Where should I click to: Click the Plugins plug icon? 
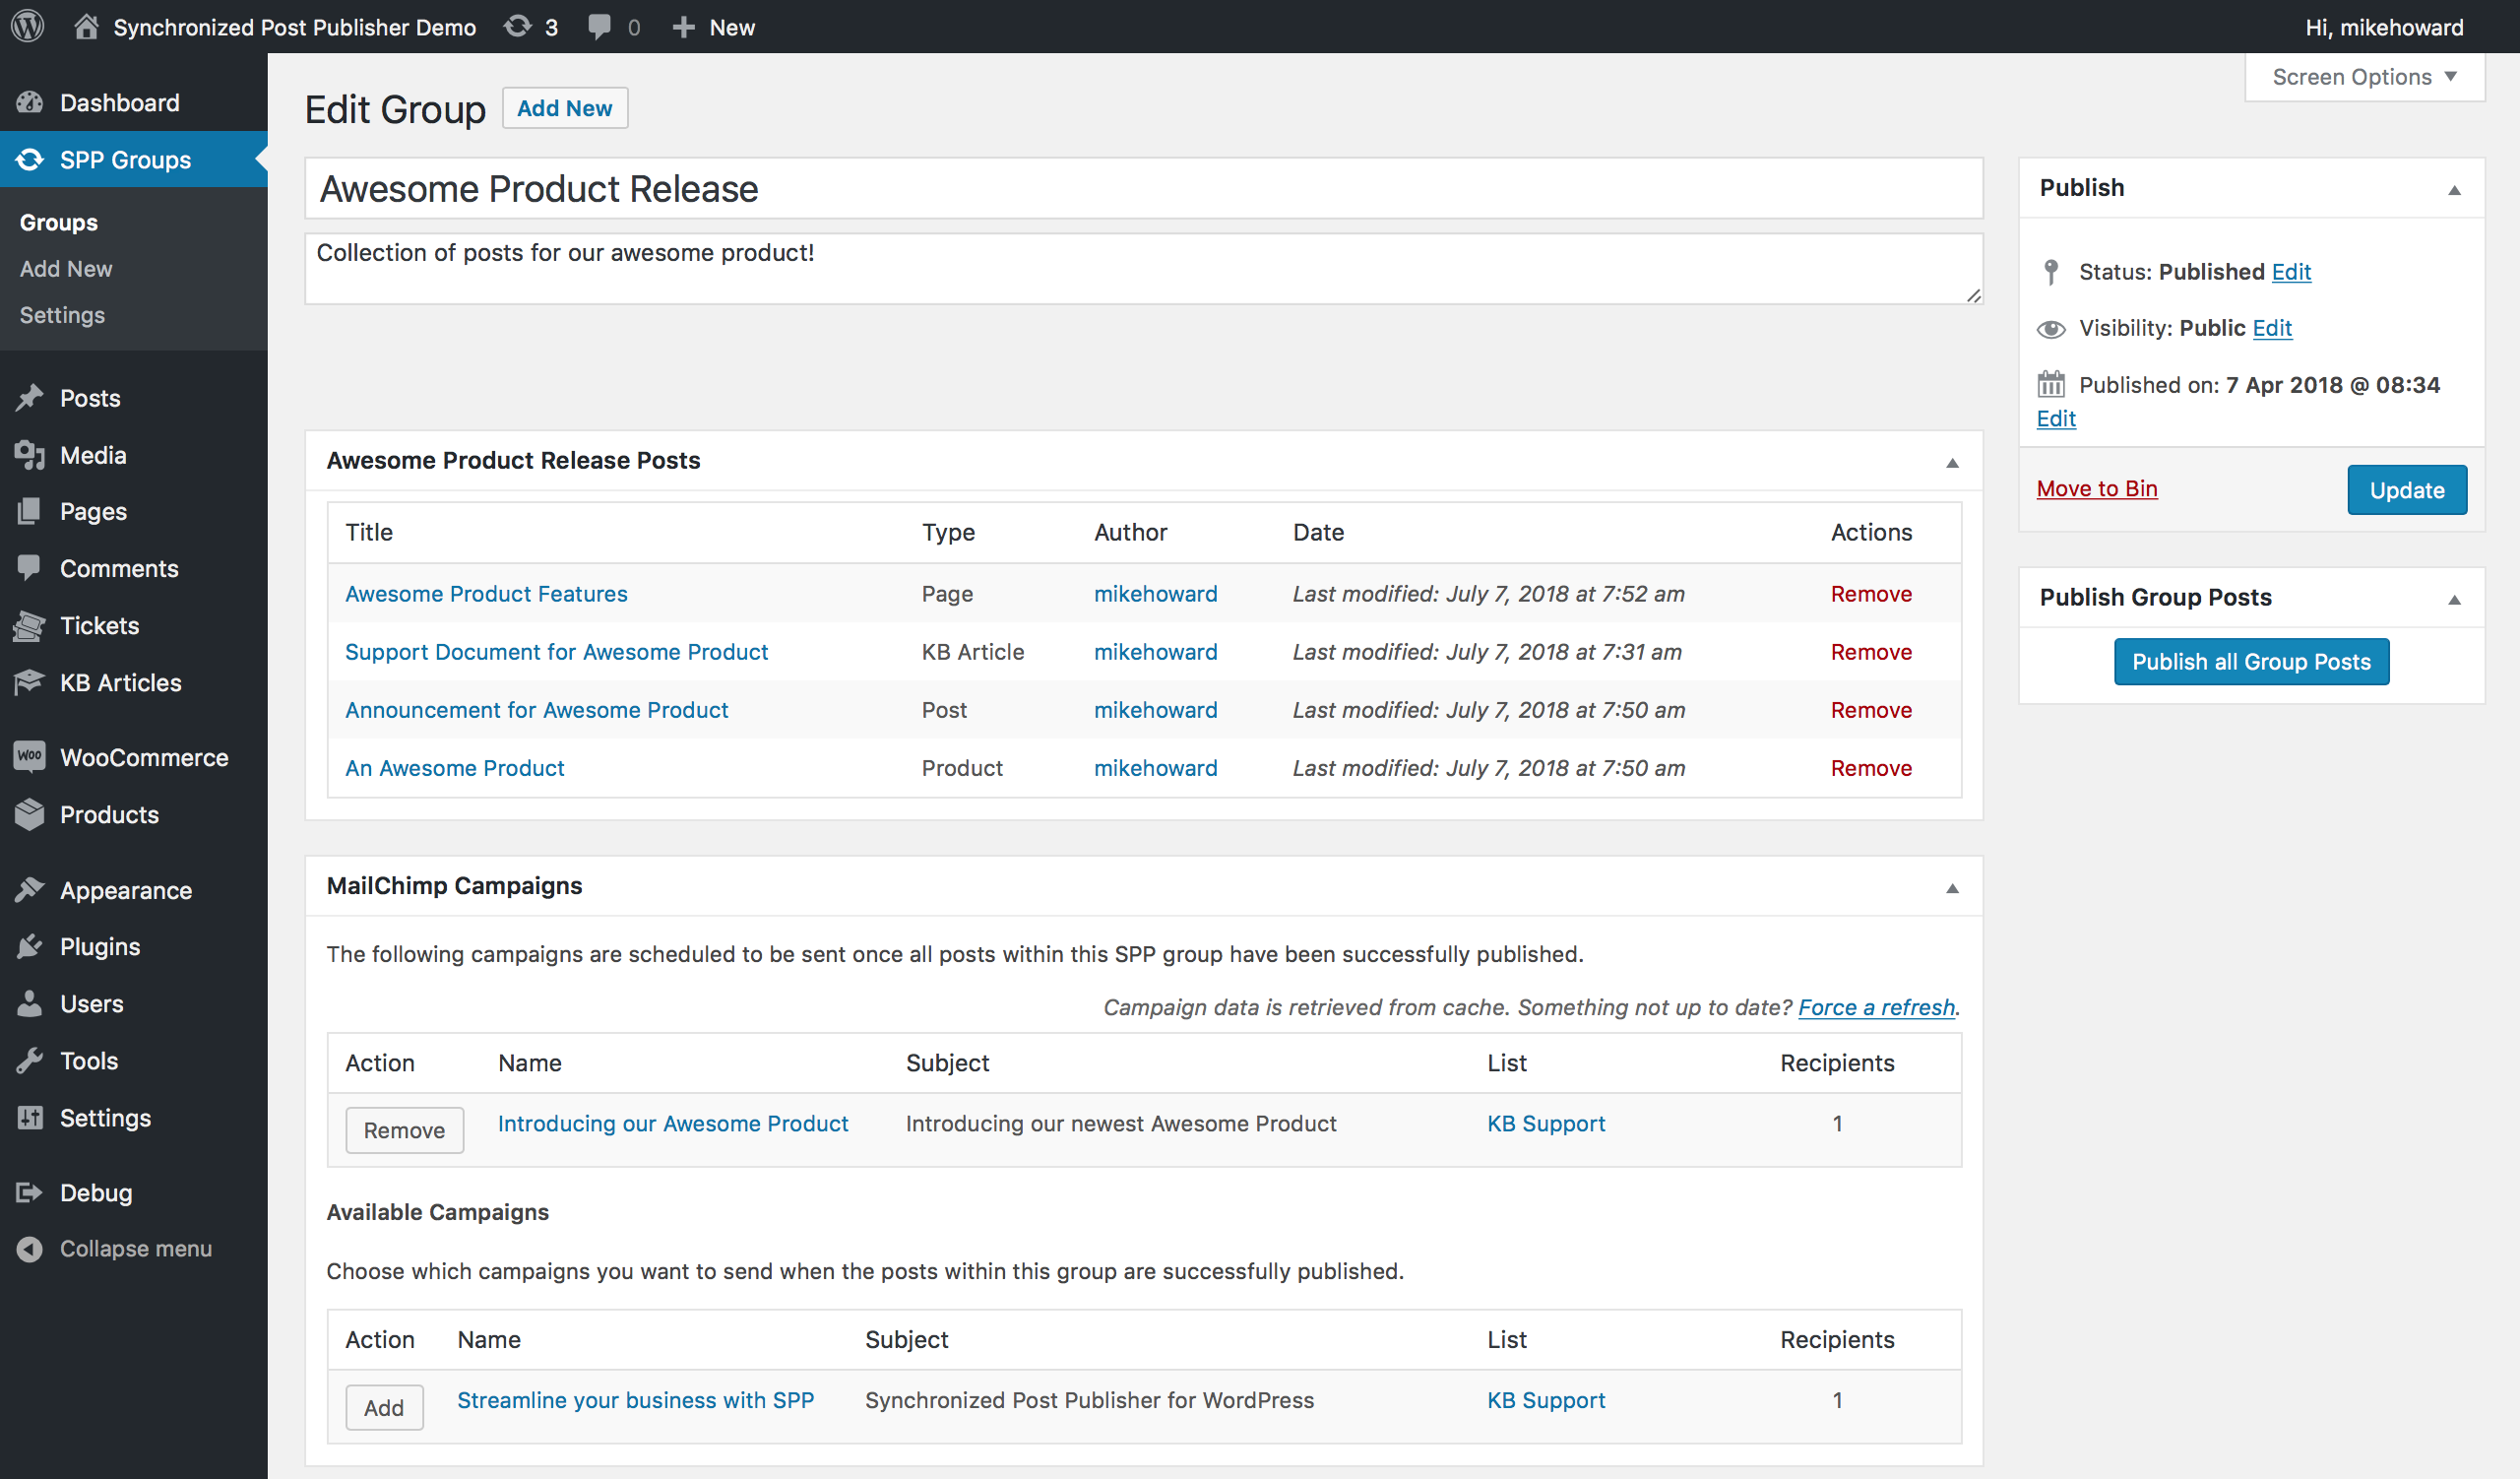30,946
